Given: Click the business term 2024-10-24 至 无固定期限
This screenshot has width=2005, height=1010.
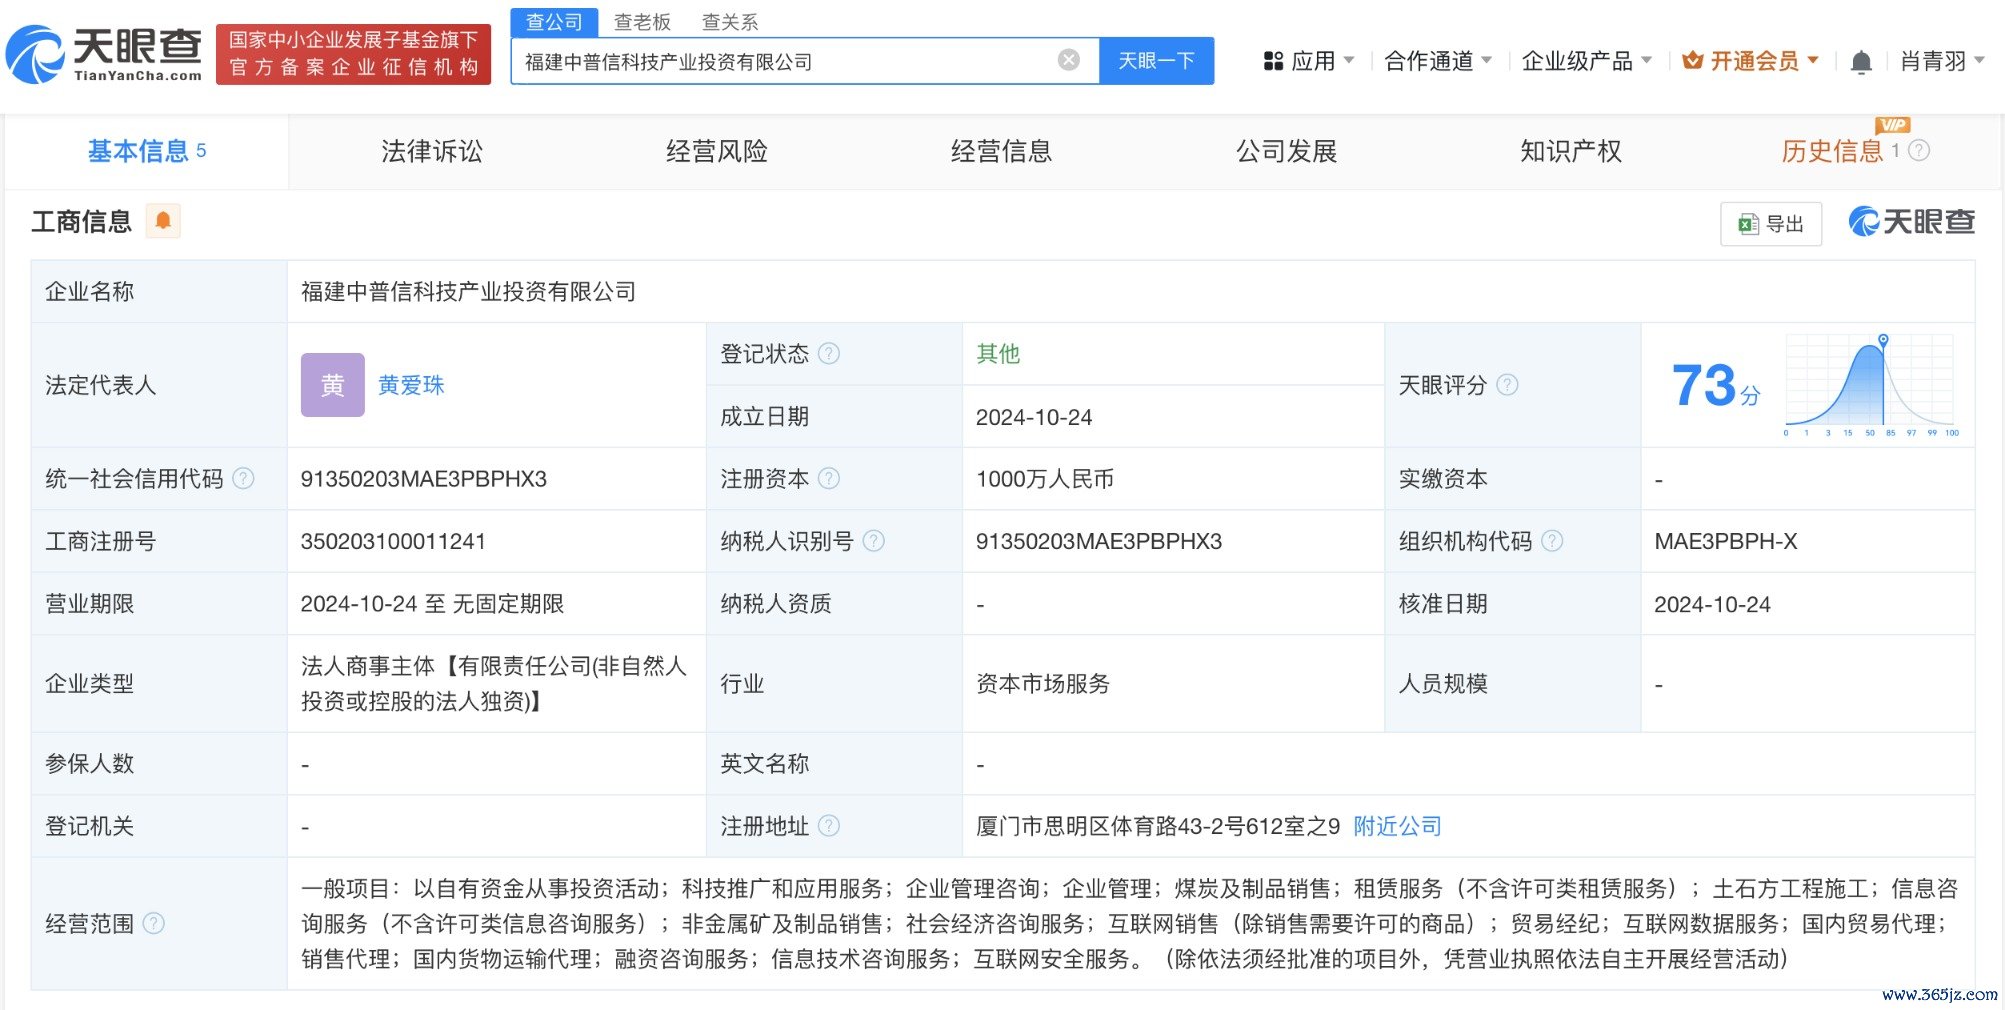Looking at the screenshot, I should pyautogui.click(x=432, y=604).
